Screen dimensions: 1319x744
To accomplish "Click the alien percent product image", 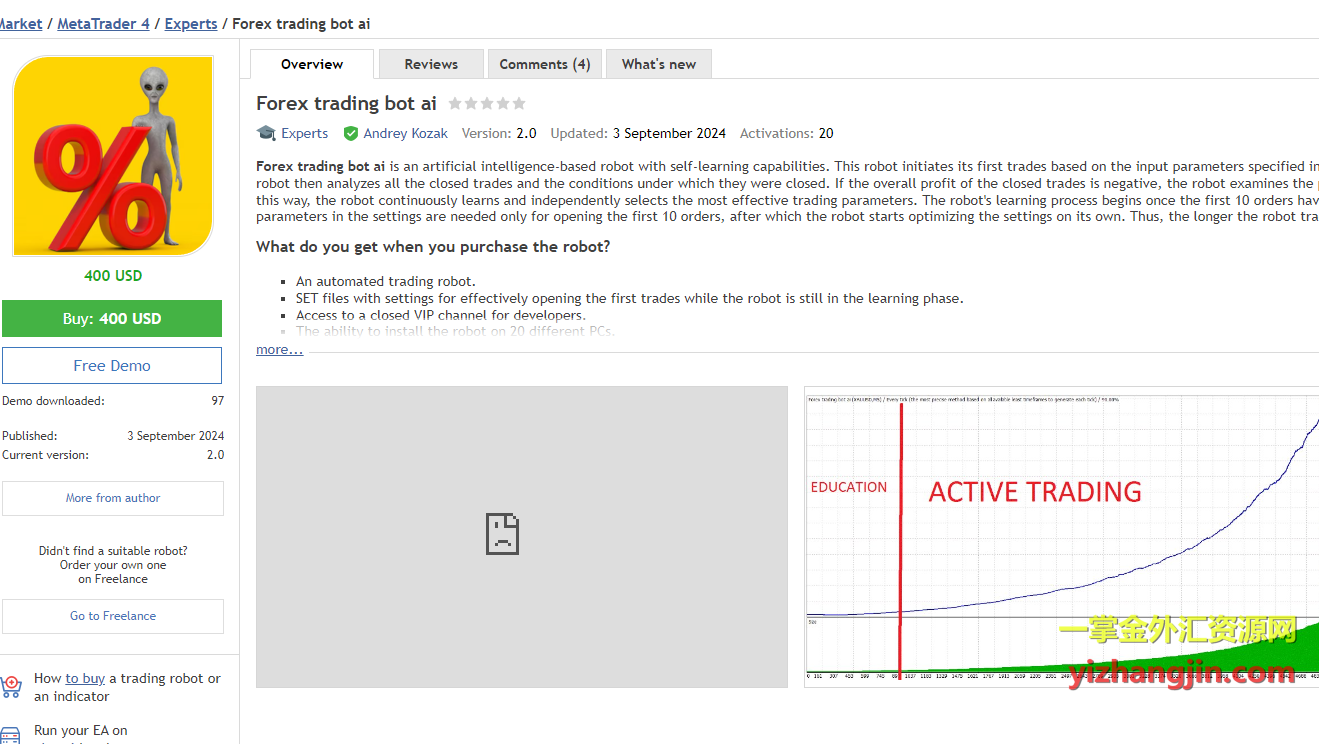I will (x=113, y=156).
